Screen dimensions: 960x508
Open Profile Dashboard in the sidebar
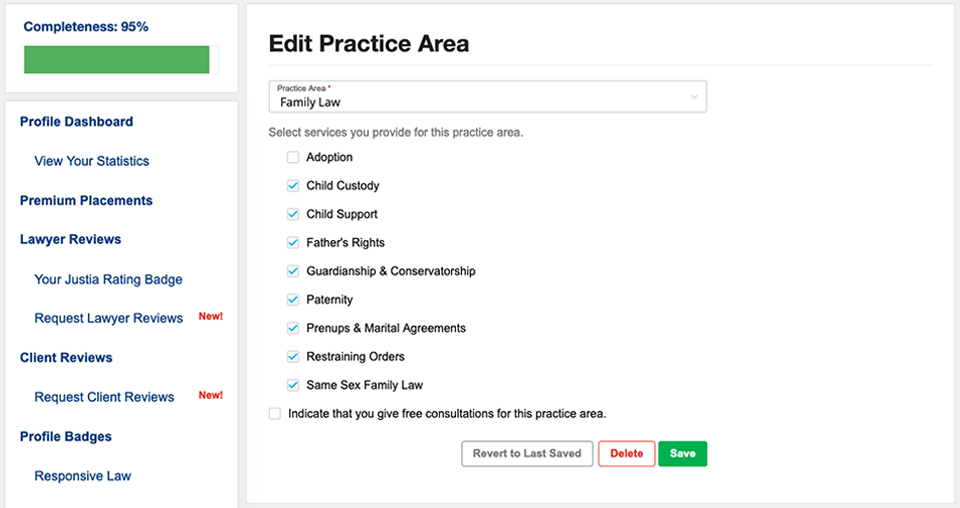[76, 122]
